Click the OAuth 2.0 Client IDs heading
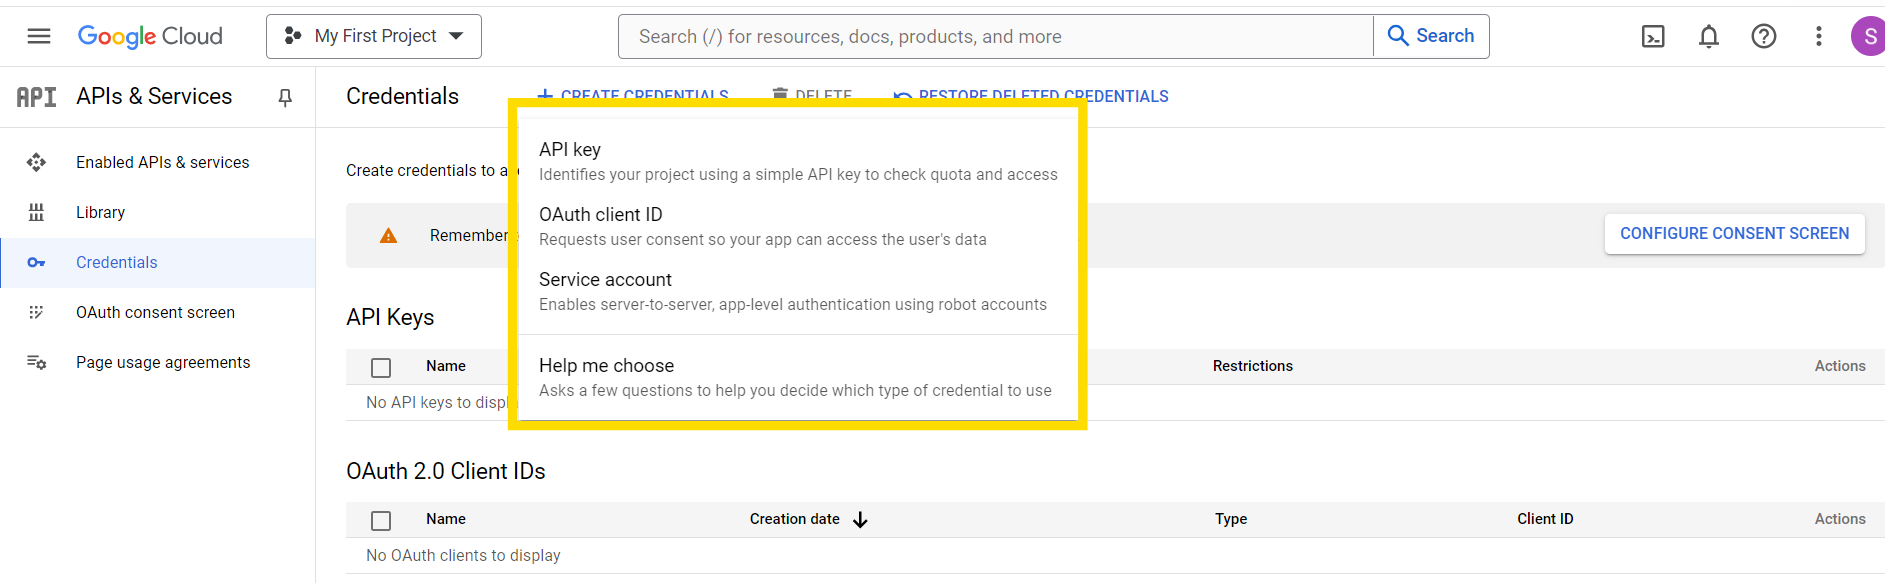This screenshot has height=583, width=1885. 446,471
